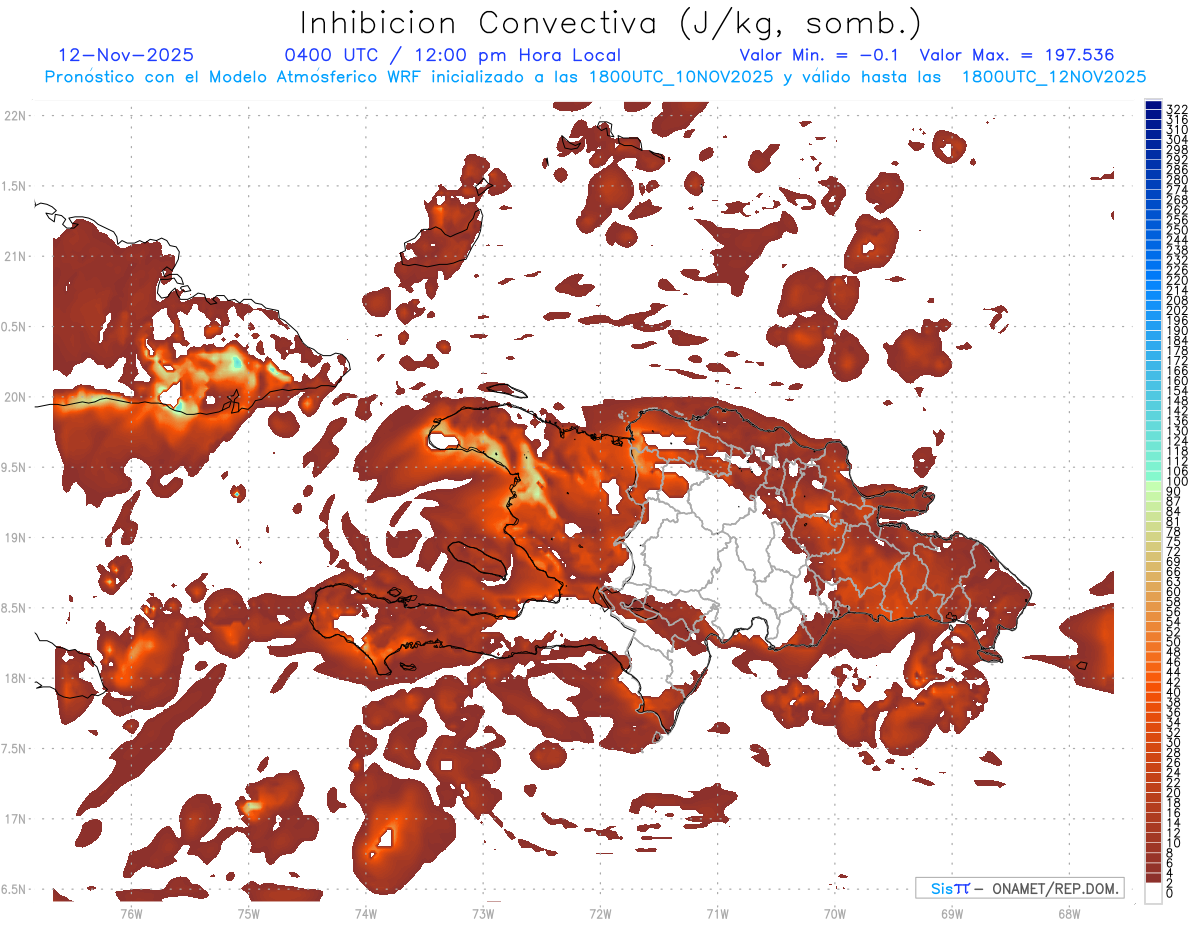Image resolution: width=1200 pixels, height=927 pixels.
Task: Click the '71W' longitude label
Action: pyautogui.click(x=717, y=913)
